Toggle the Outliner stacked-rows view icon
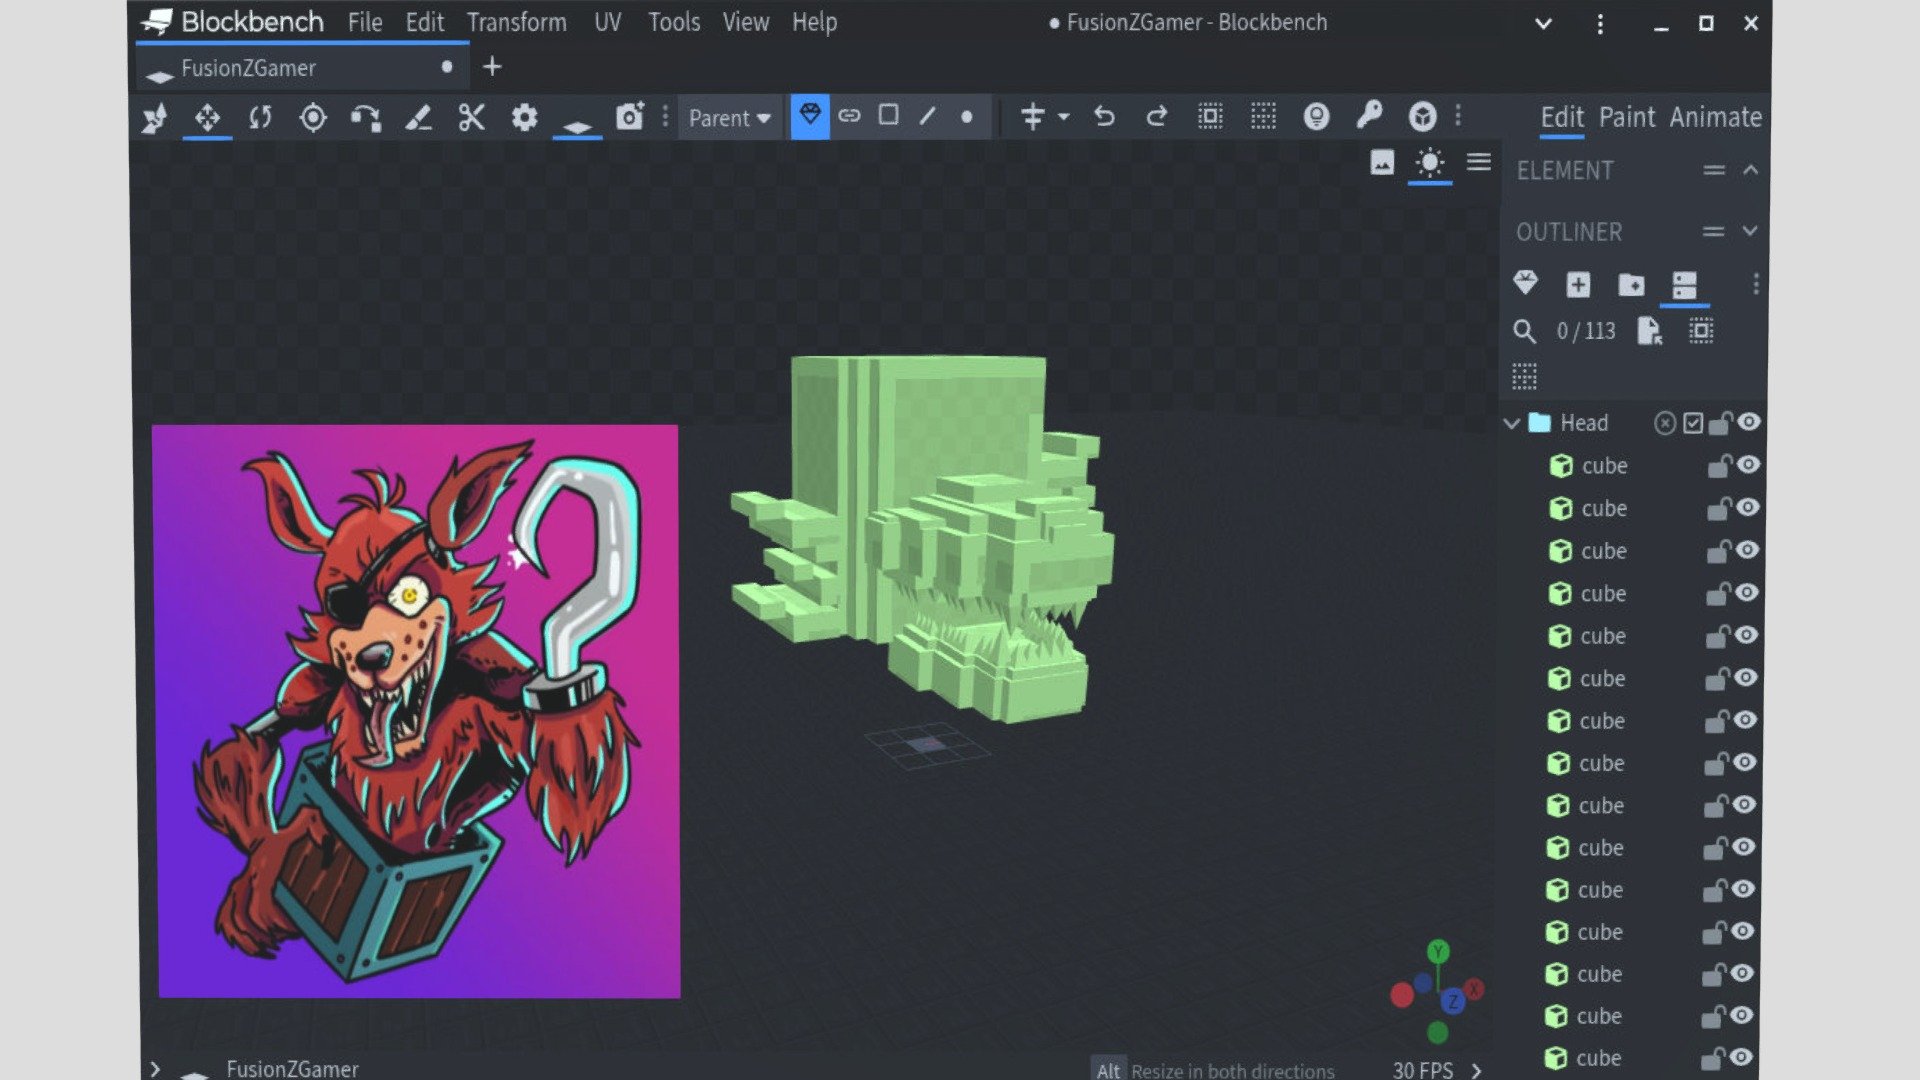The image size is (1920, 1080). tap(1684, 285)
